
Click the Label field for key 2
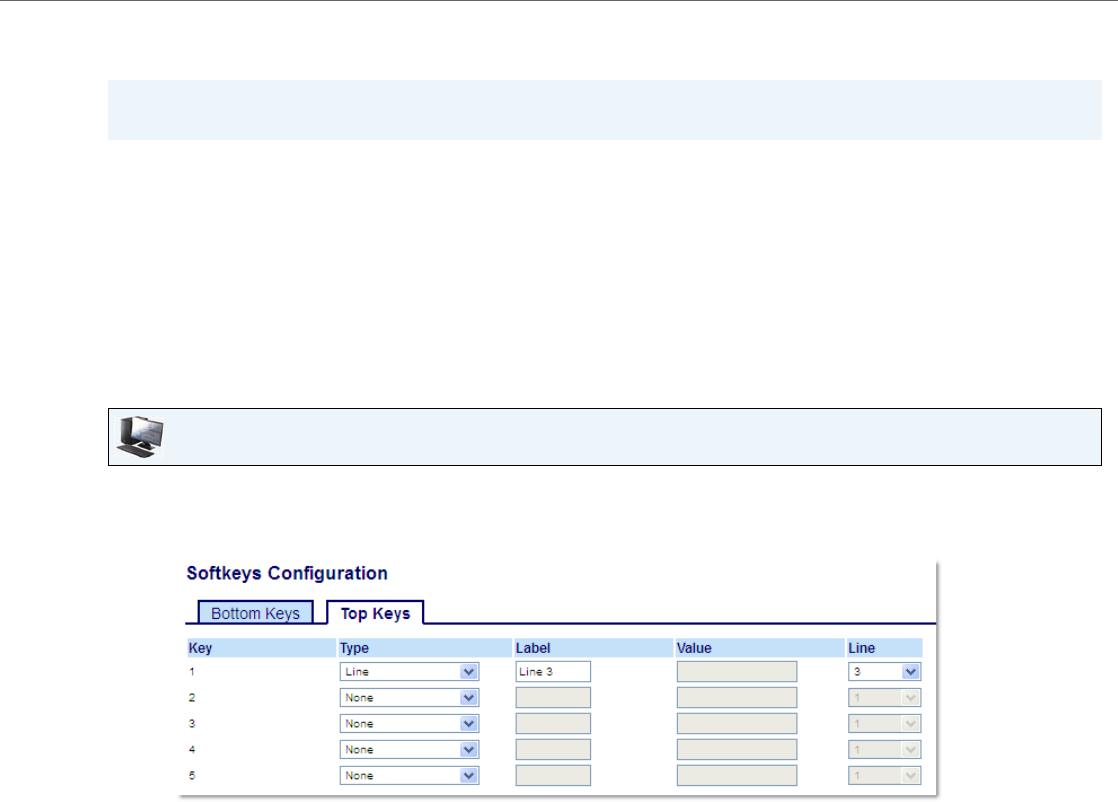tap(553, 698)
